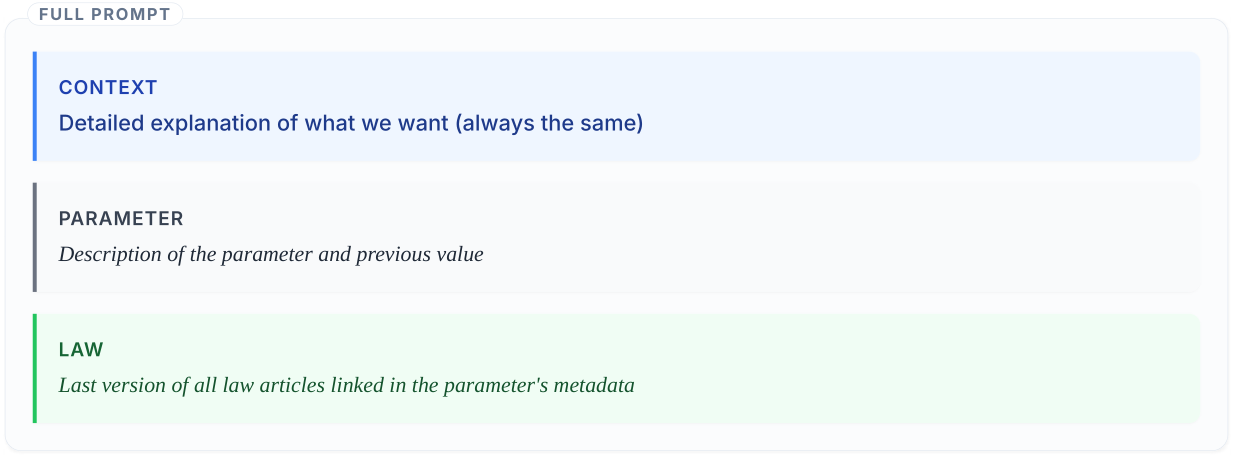Image resolution: width=1235 pixels, height=456 pixels.
Task: Select the LAW heading
Action: pos(81,349)
